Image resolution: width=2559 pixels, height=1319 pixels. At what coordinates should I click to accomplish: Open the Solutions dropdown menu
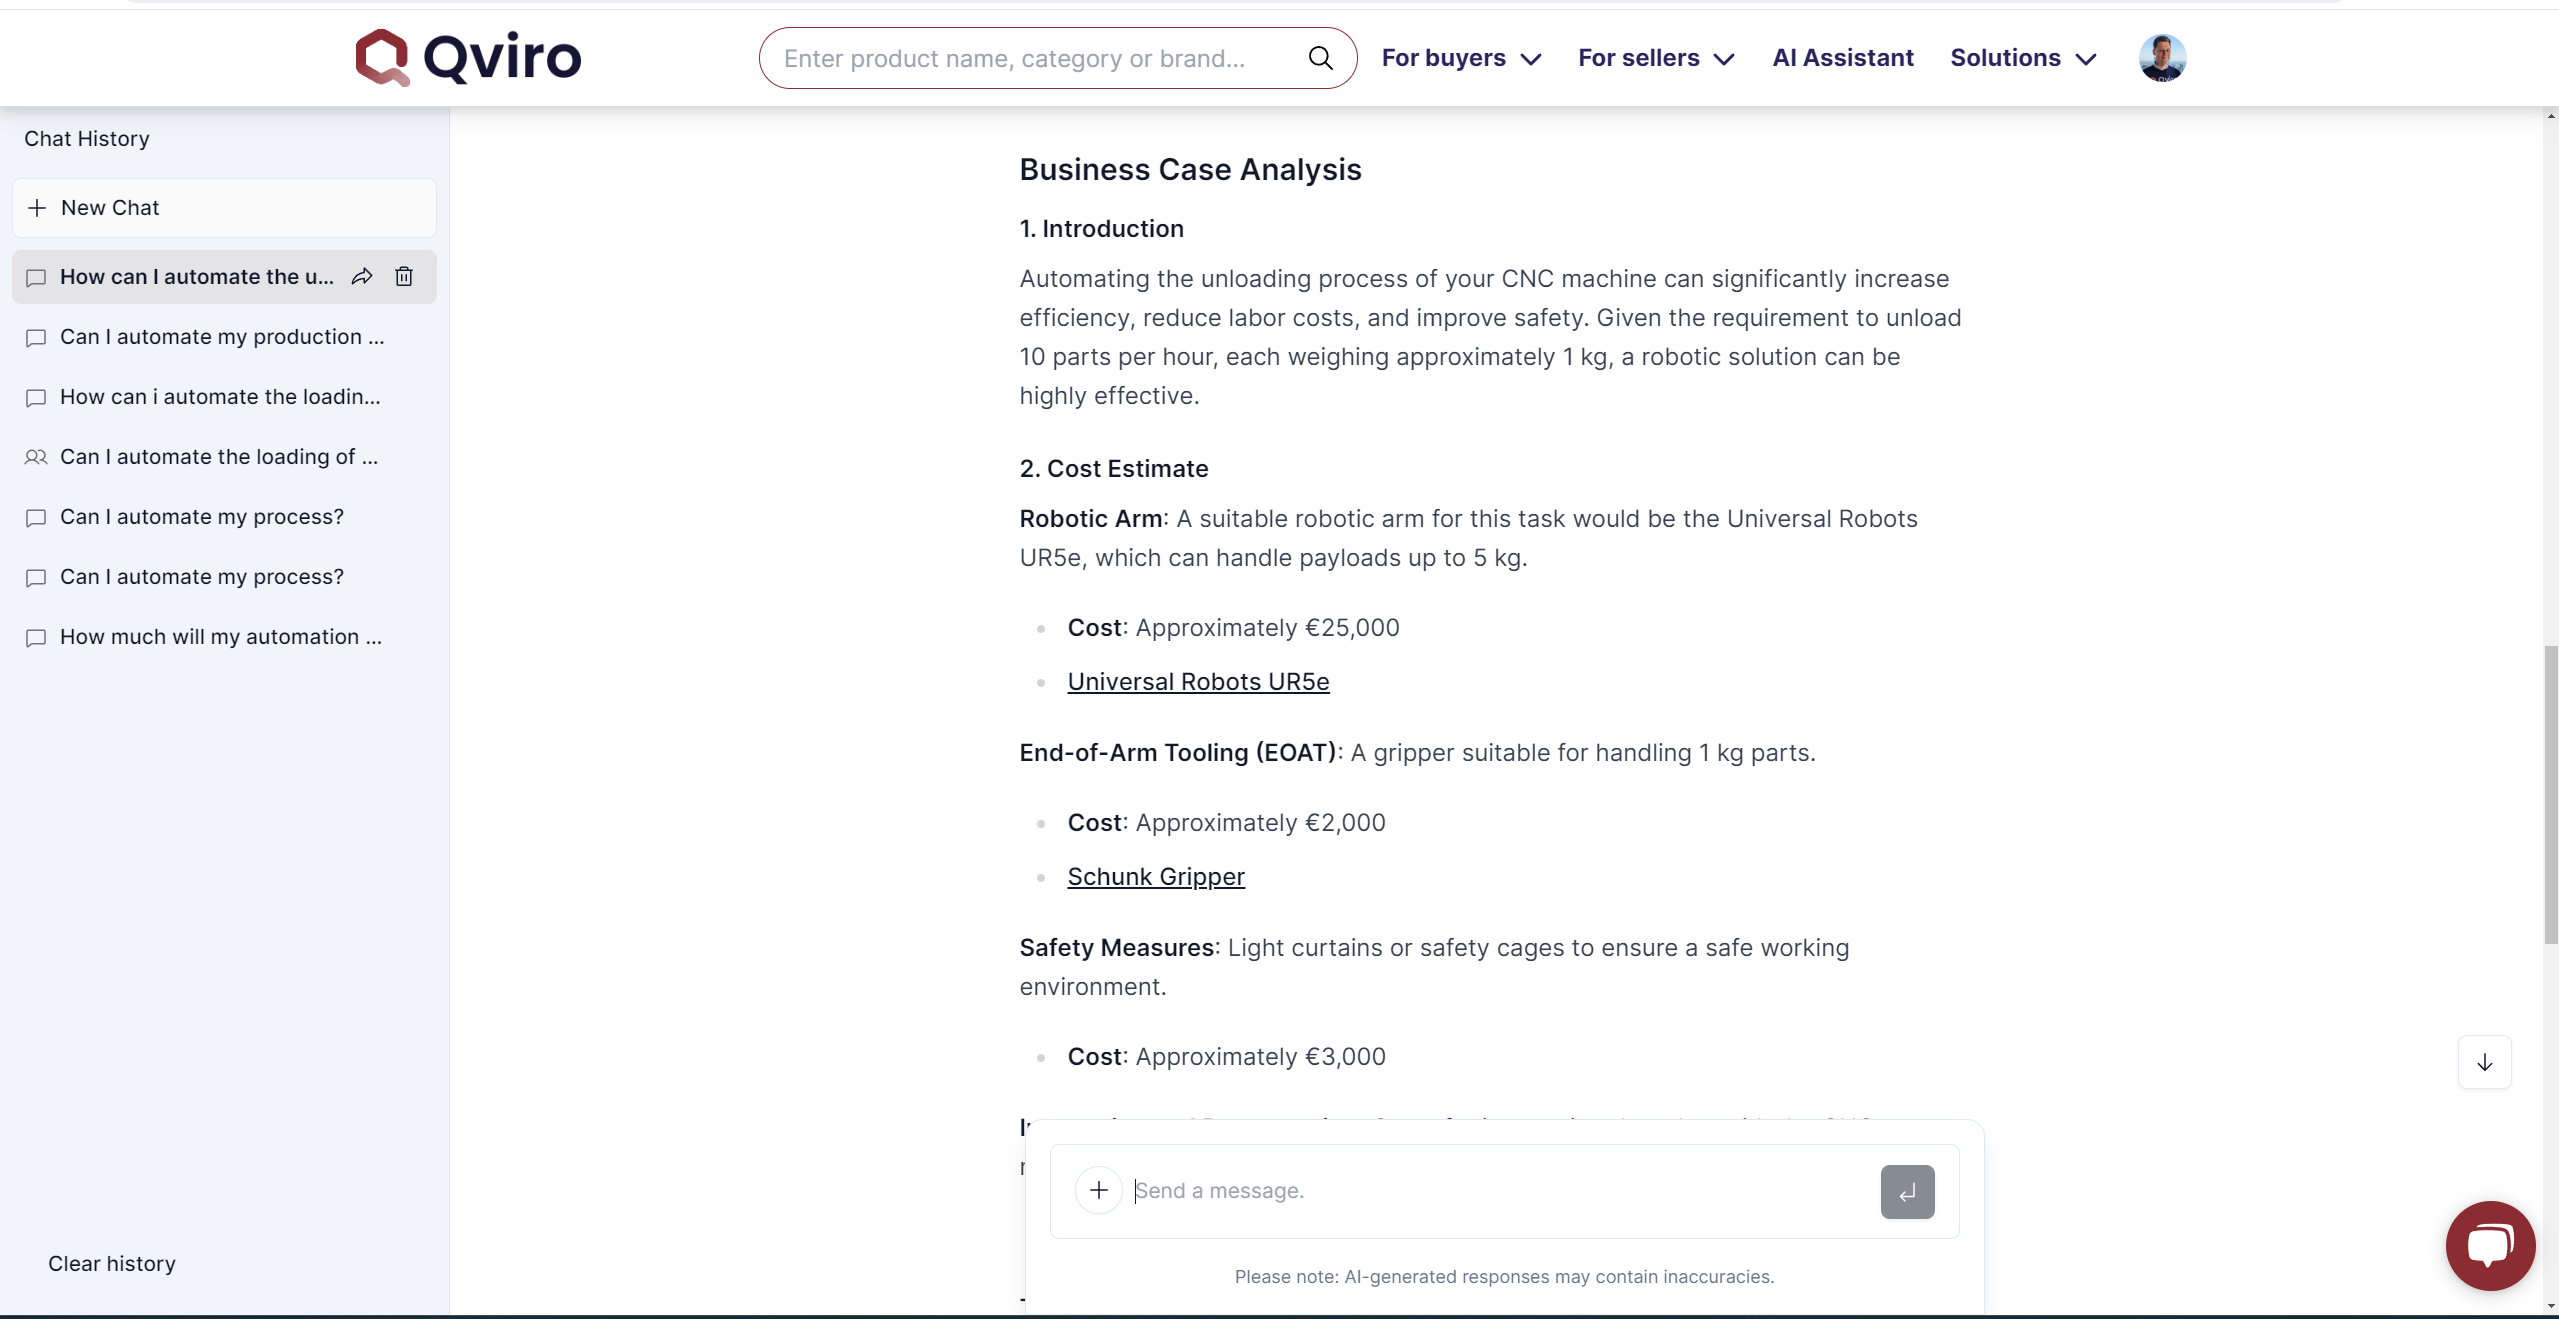(x=2023, y=58)
